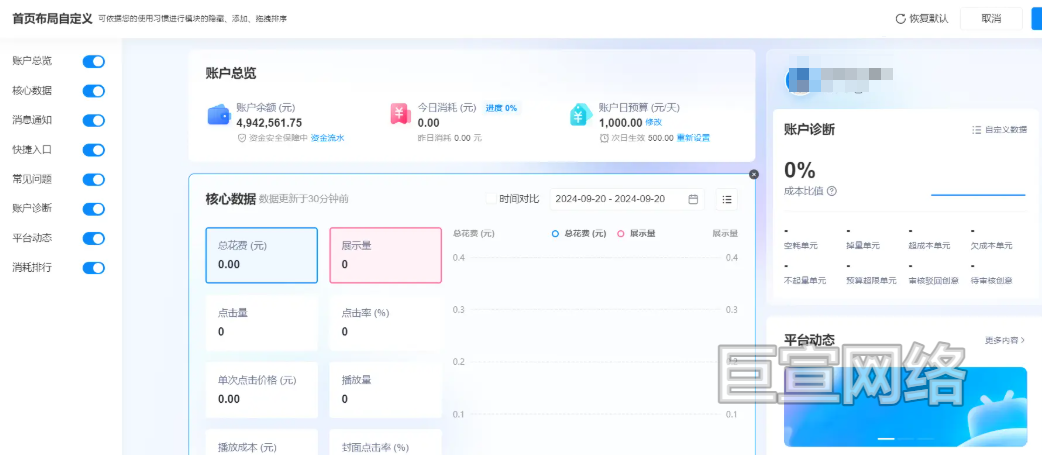
Task: Click the 进度 0% tag
Action: click(x=500, y=108)
